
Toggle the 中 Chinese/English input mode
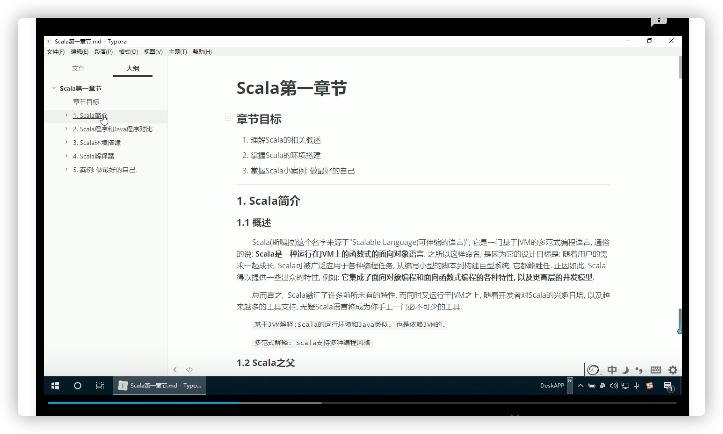pos(612,370)
